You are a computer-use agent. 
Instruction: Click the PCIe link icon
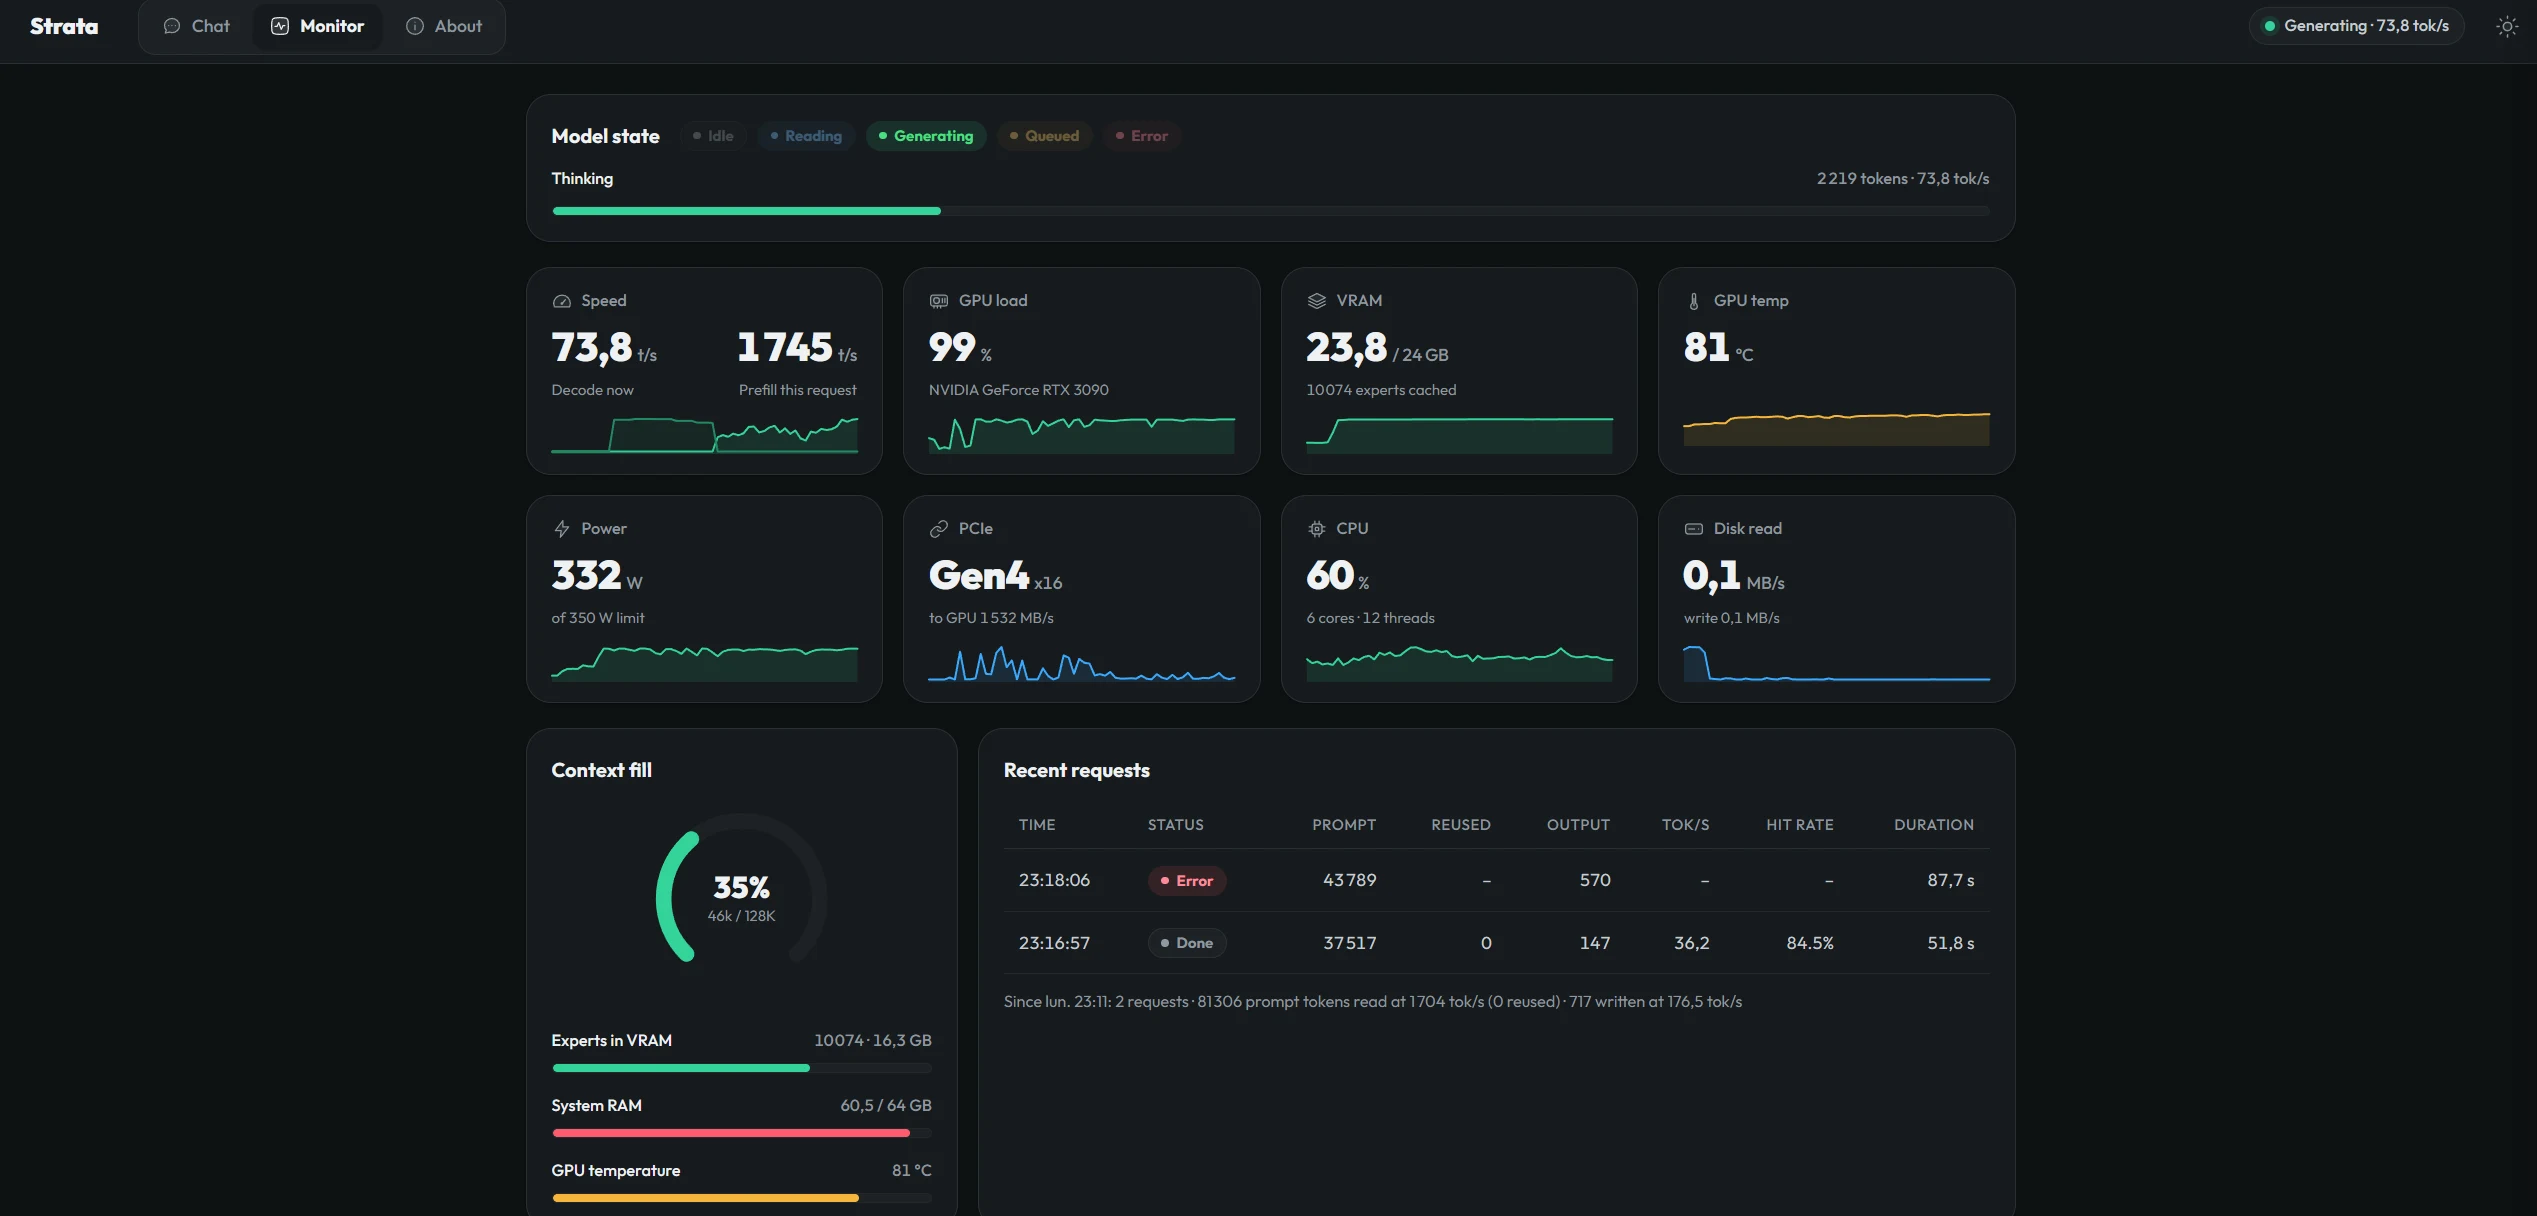[x=939, y=529]
